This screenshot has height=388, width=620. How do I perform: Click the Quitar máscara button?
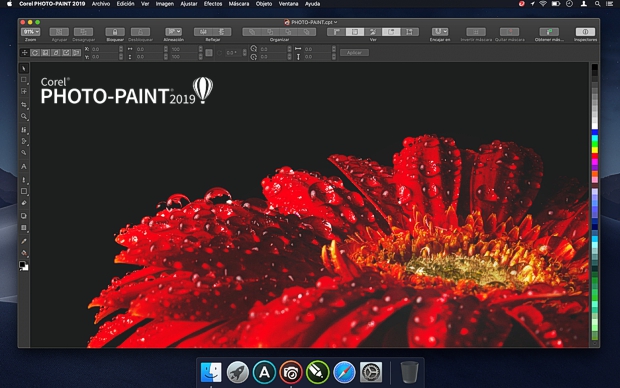pyautogui.click(x=510, y=32)
